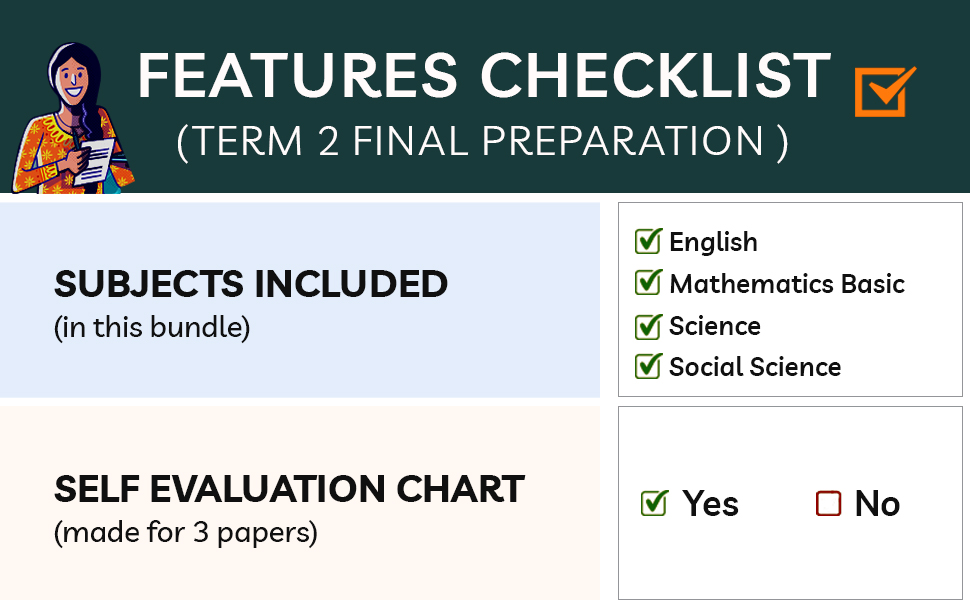The image size is (970, 600).
Task: Click the Social Science label text
Action: [755, 367]
